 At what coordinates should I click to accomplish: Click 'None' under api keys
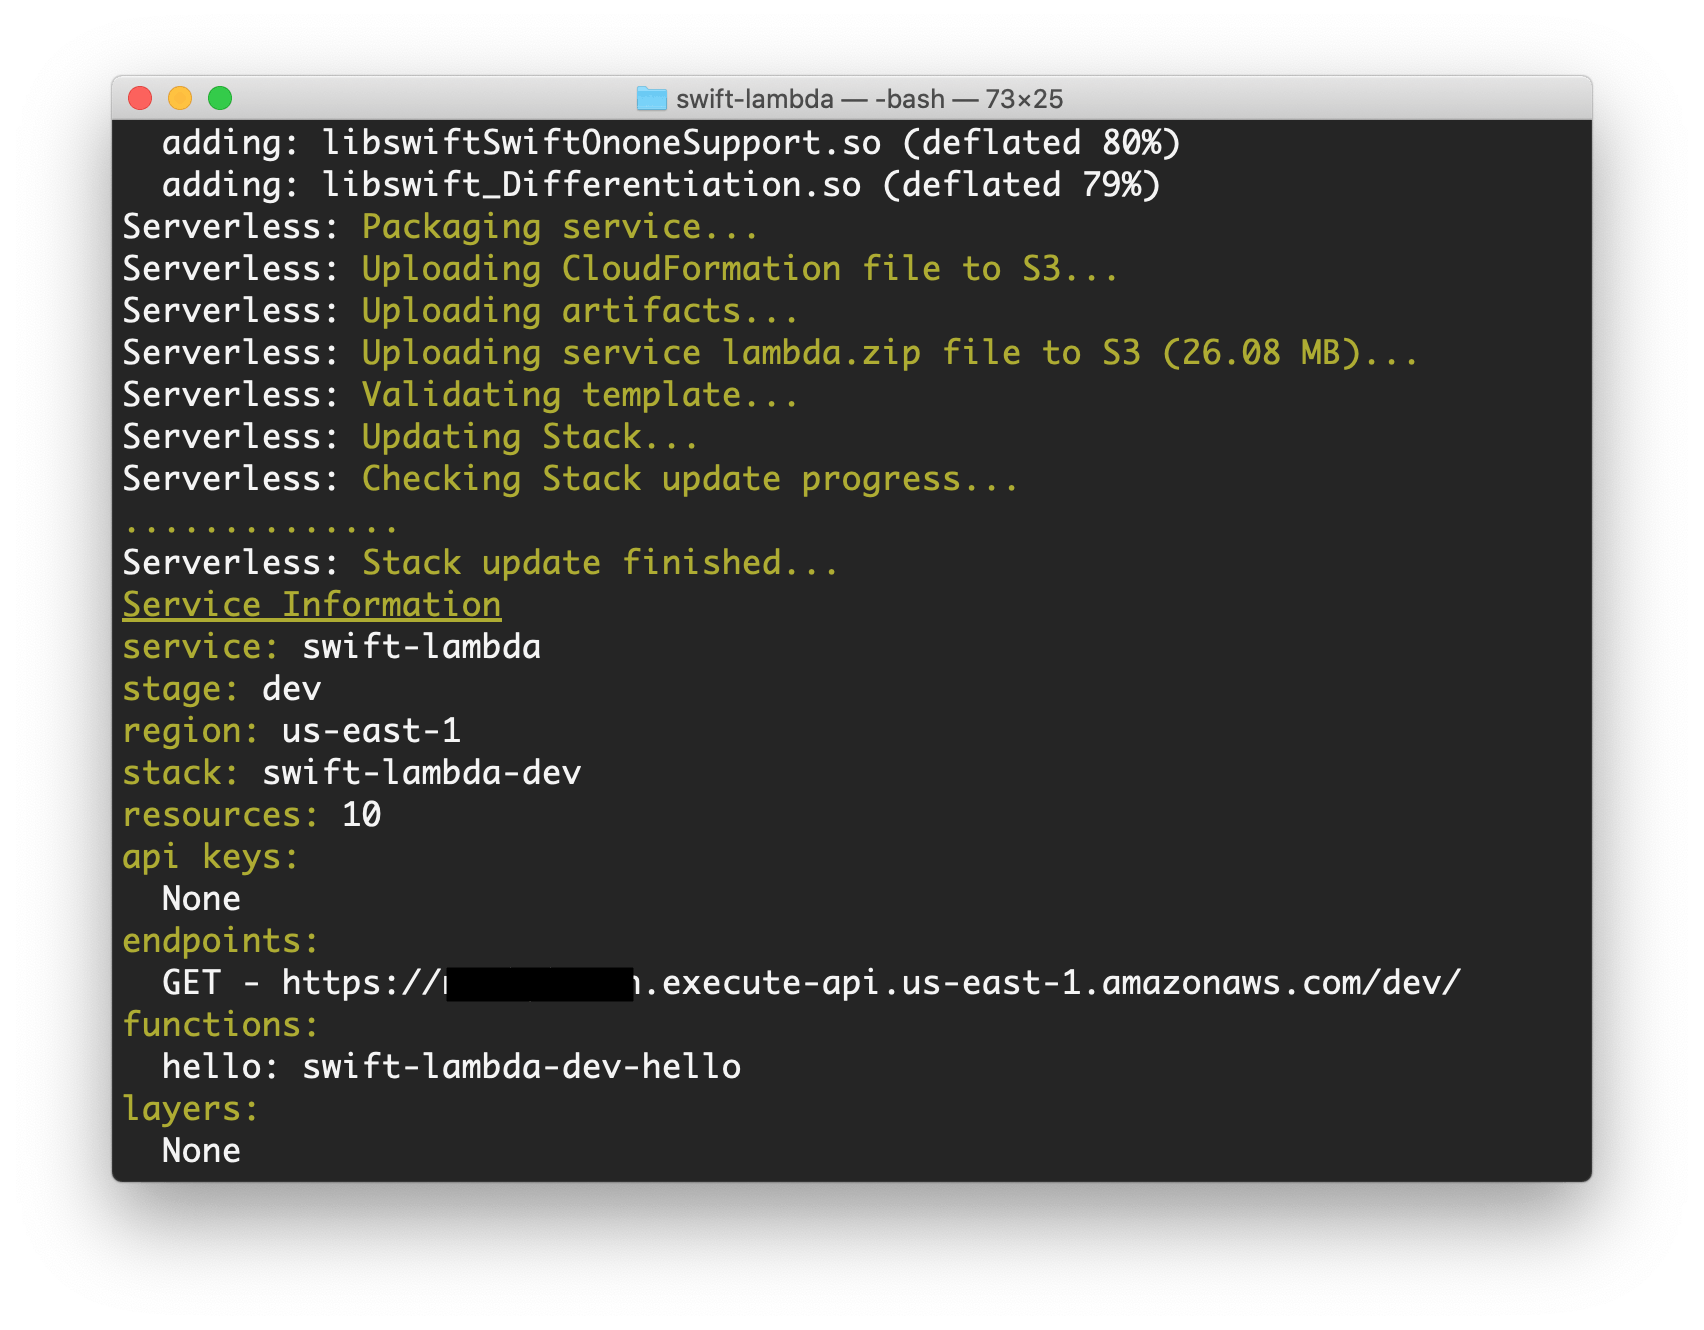pos(201,899)
